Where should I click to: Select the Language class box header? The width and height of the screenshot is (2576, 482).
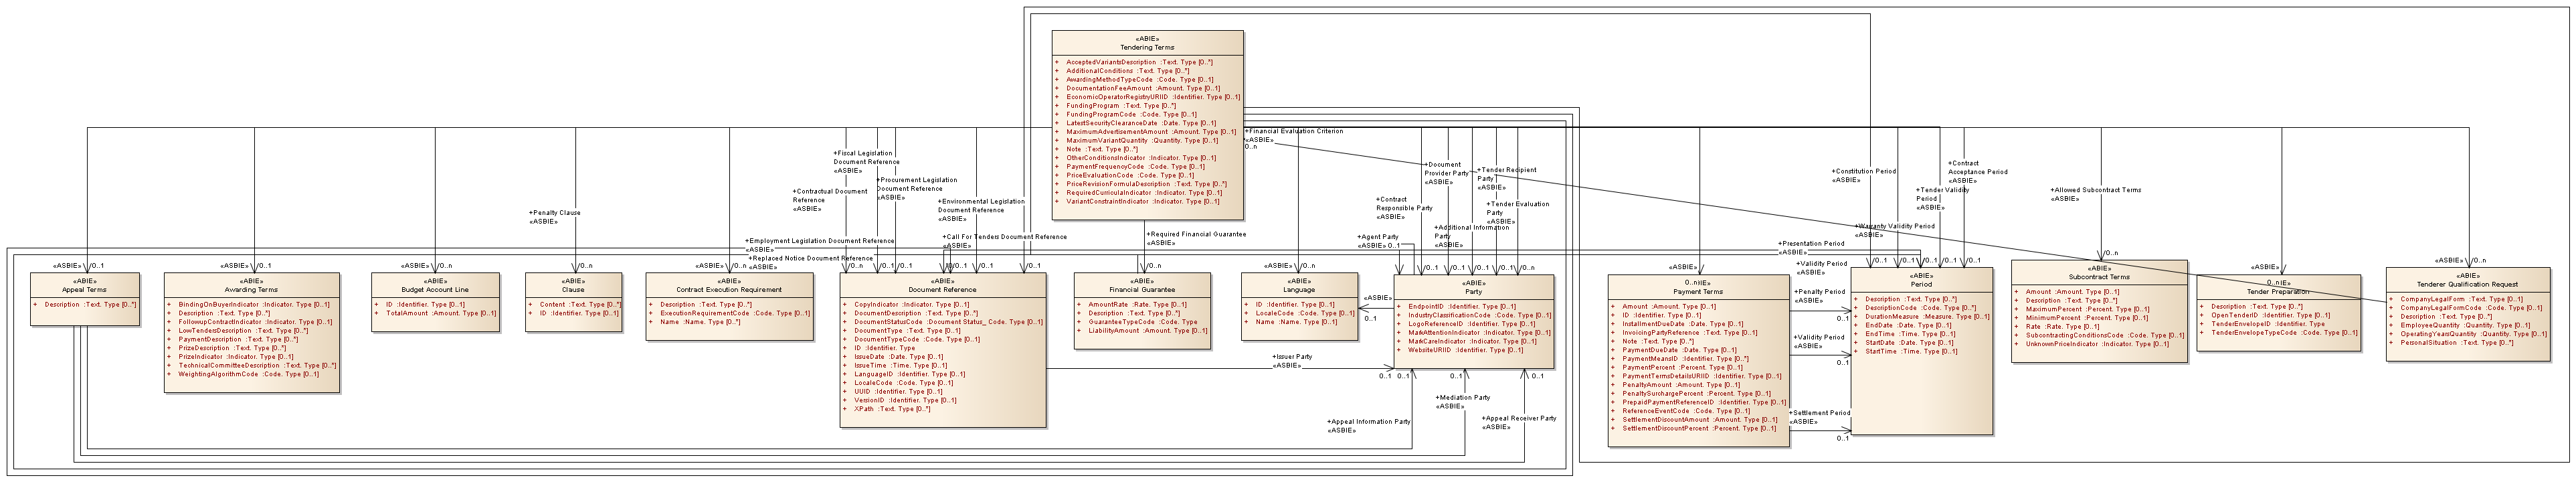tap(1298, 289)
